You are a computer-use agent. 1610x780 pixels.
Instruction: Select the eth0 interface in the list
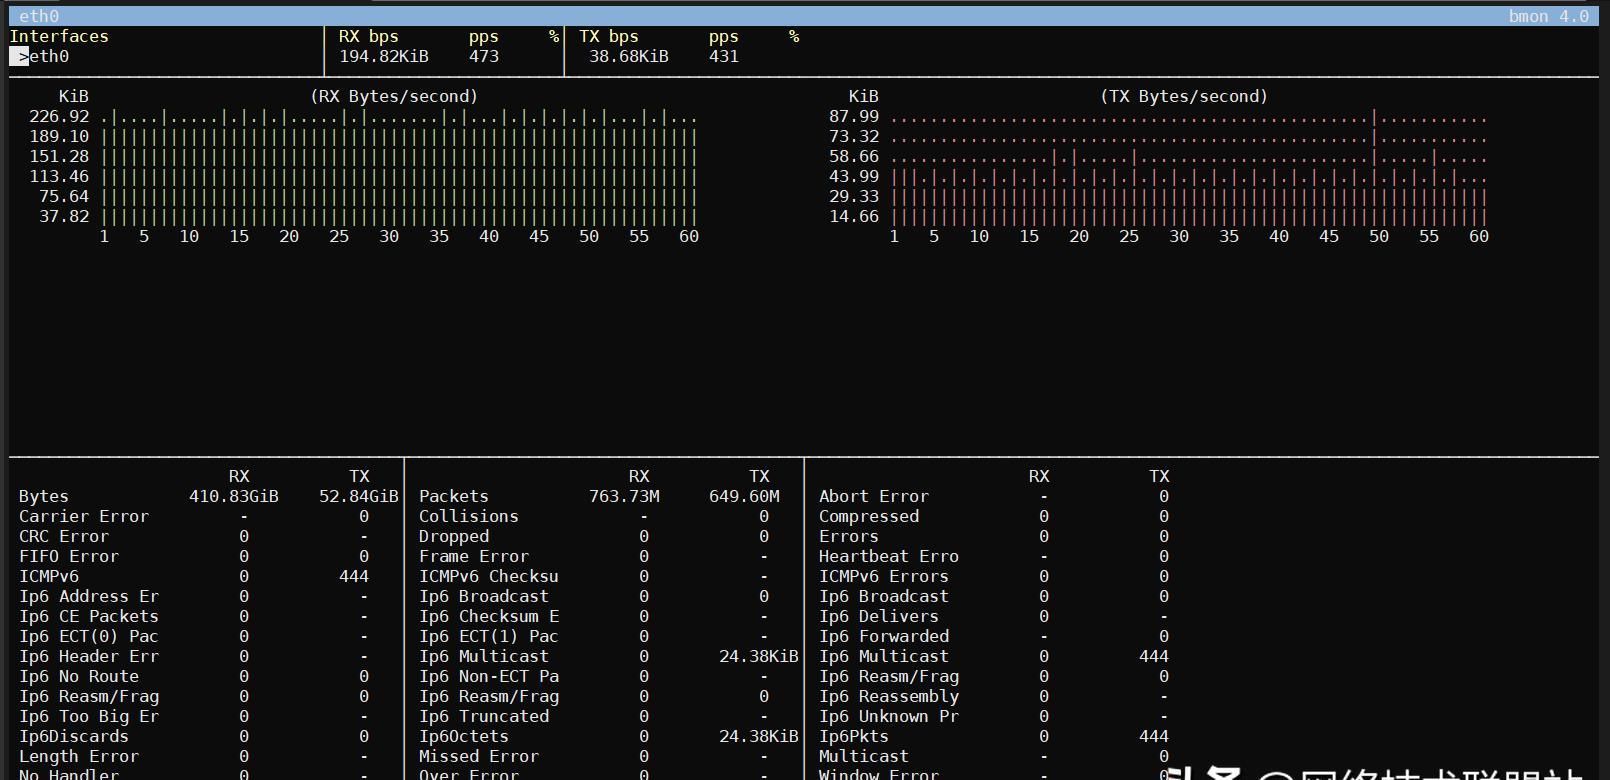coord(49,57)
